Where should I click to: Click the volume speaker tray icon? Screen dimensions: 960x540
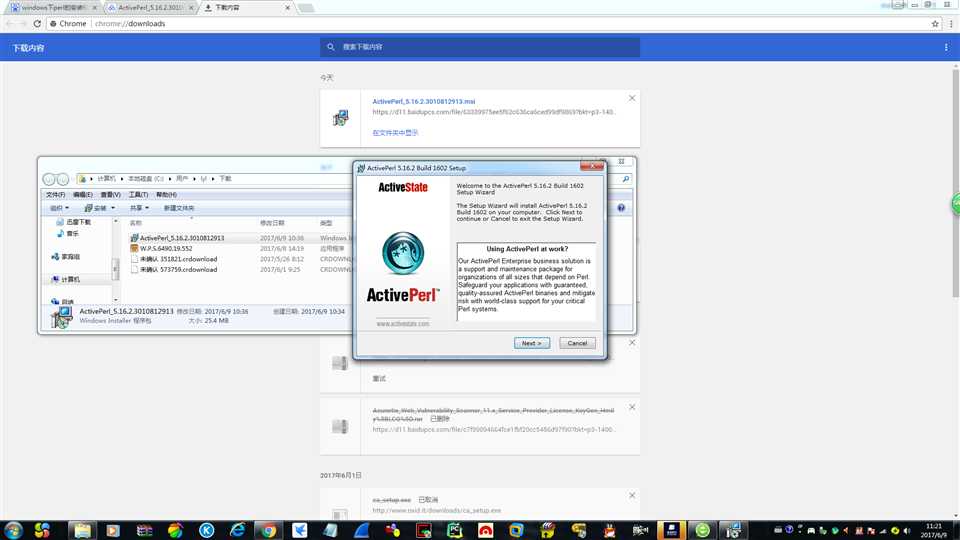coord(907,531)
